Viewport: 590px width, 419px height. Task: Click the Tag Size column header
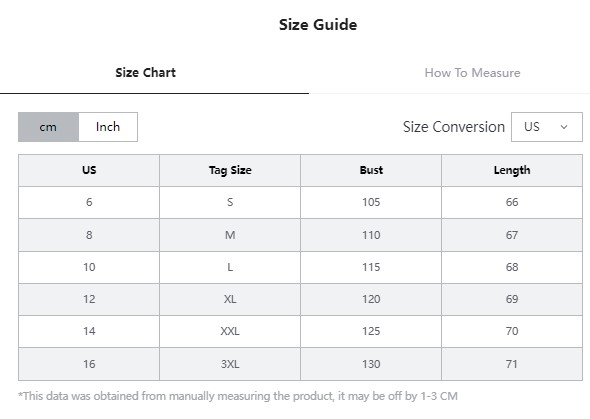(230, 170)
